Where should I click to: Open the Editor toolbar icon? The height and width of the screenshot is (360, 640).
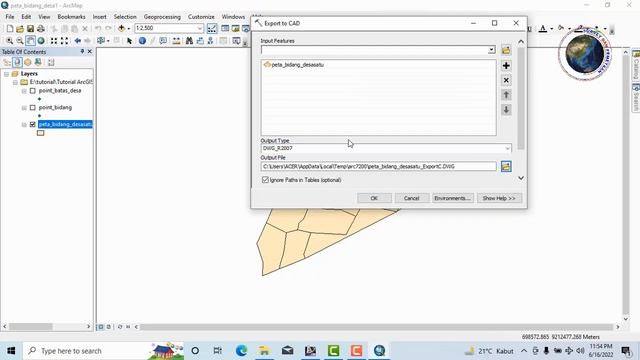click(212, 28)
